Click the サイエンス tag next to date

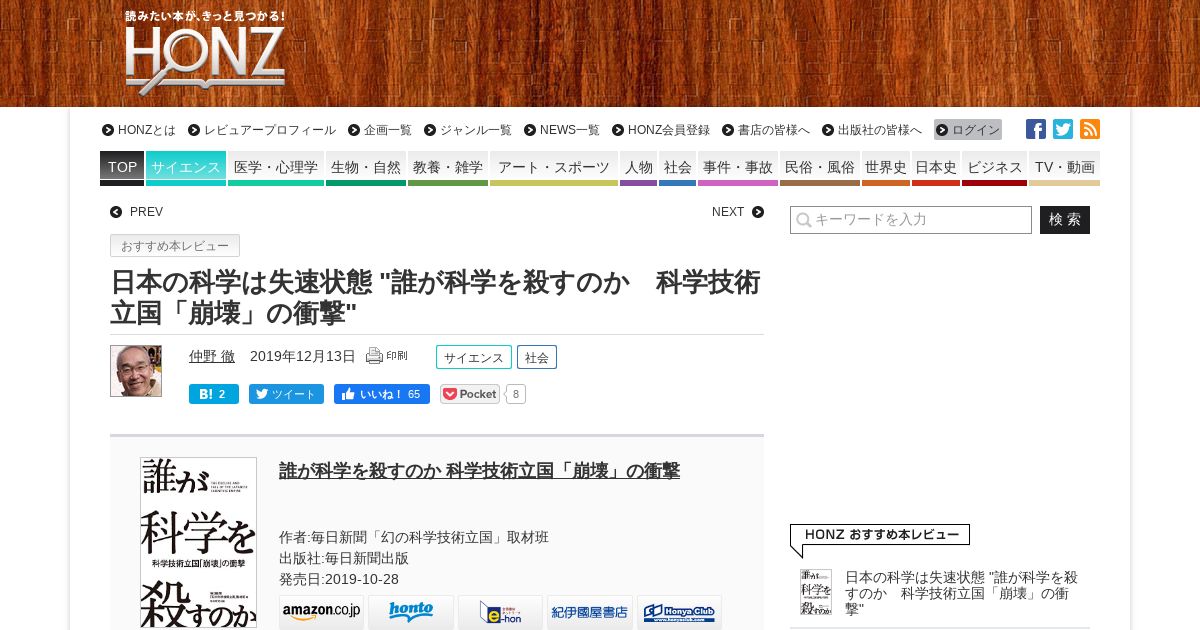474,357
